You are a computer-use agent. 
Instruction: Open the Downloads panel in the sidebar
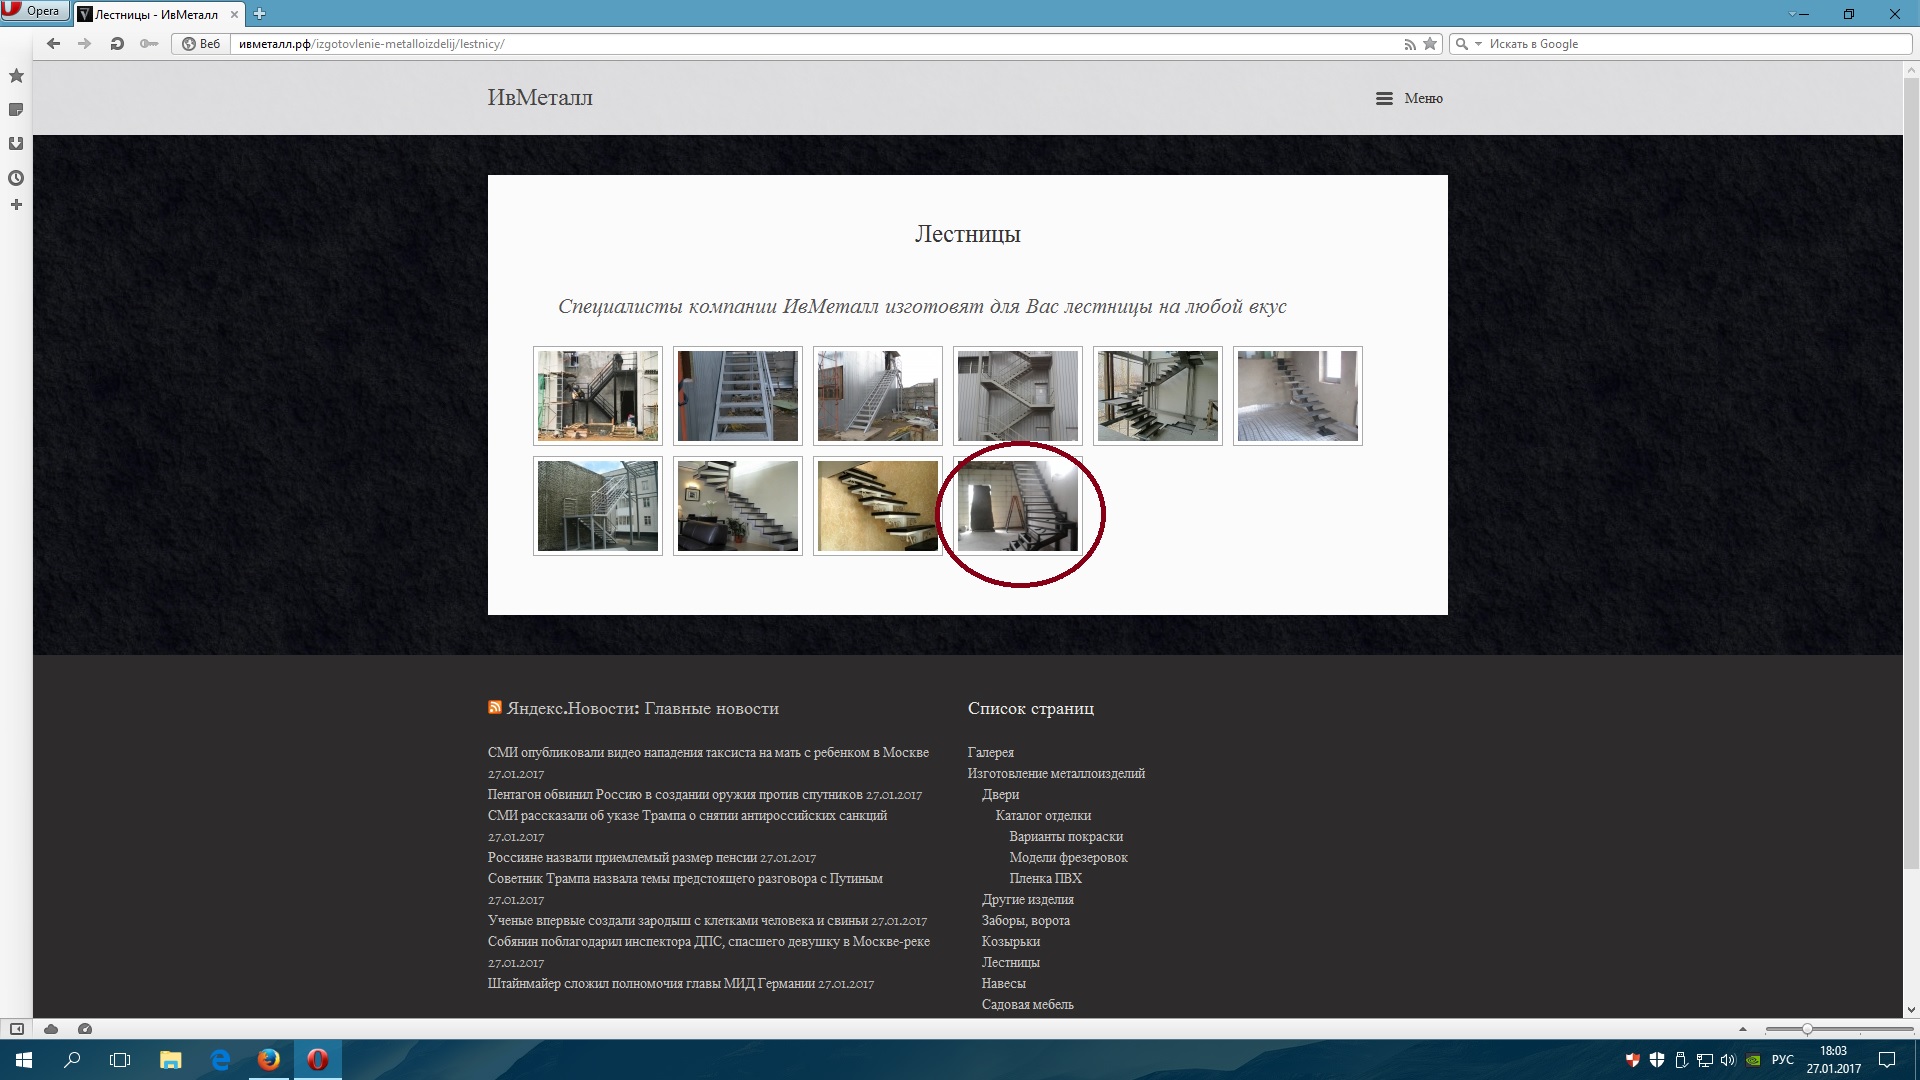[x=16, y=144]
